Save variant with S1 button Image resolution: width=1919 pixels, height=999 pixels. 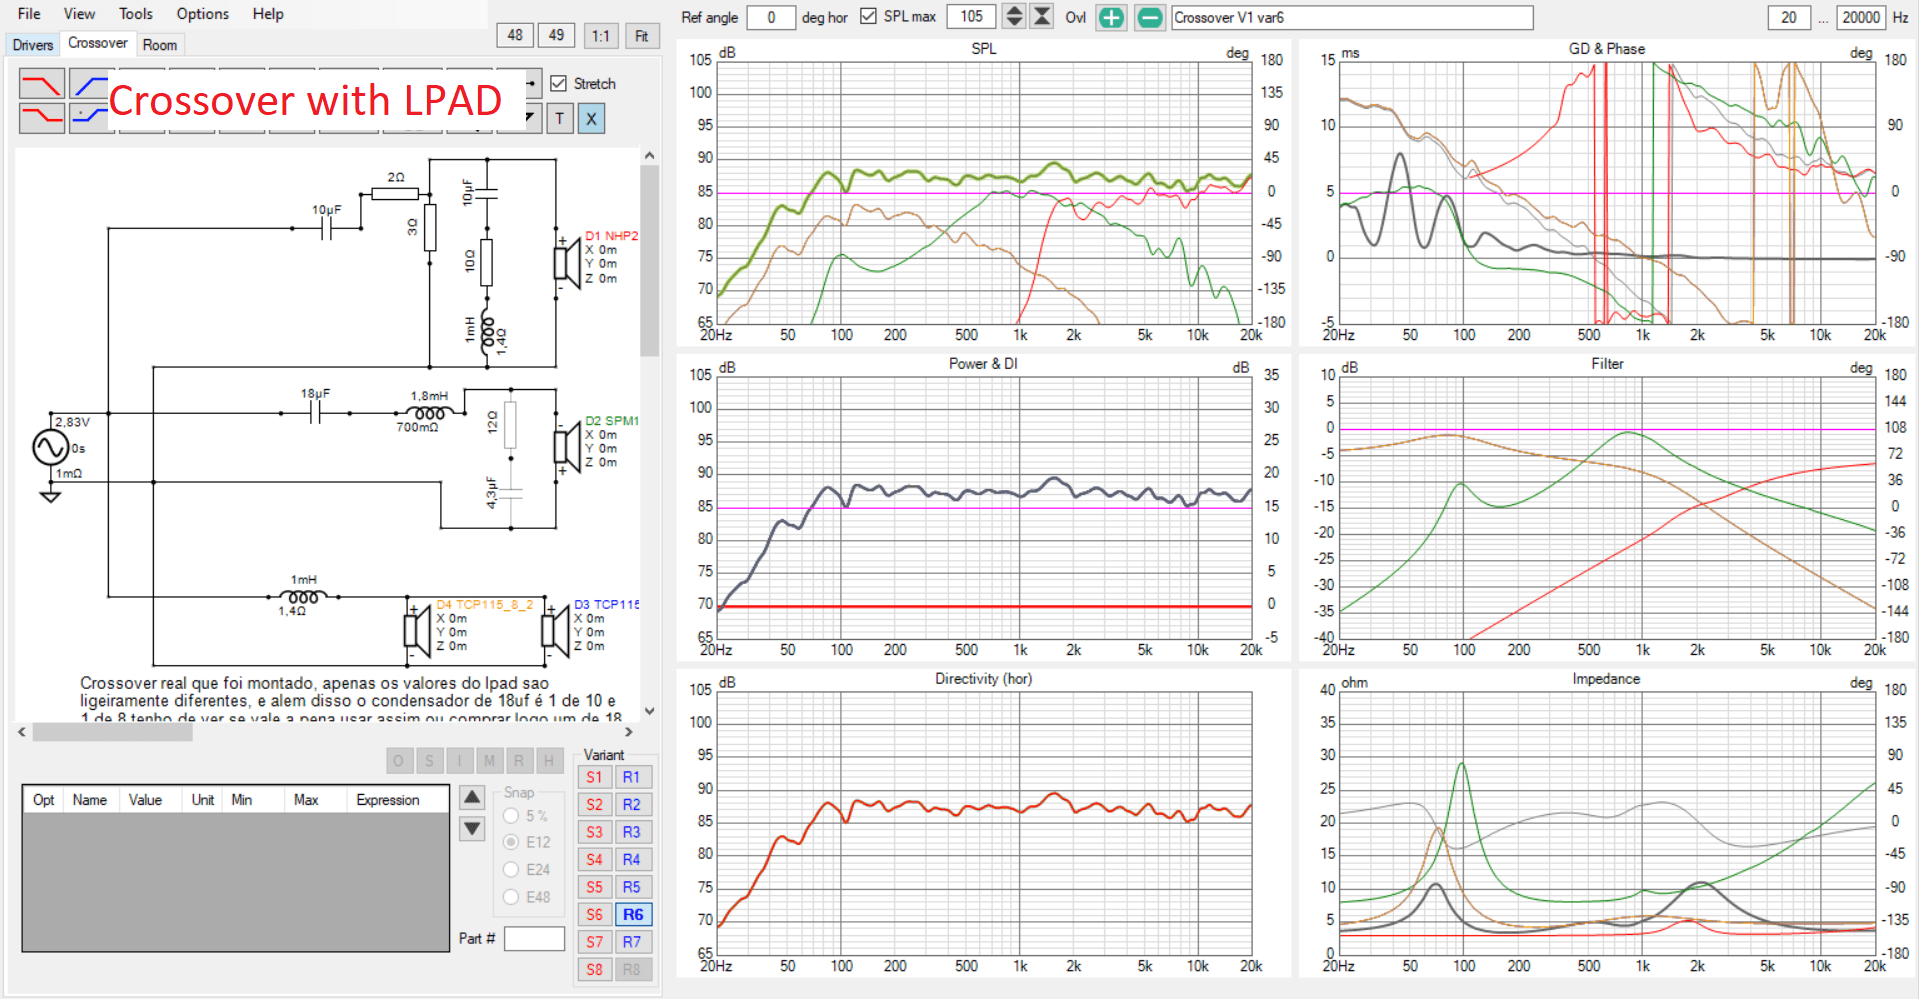(x=594, y=777)
